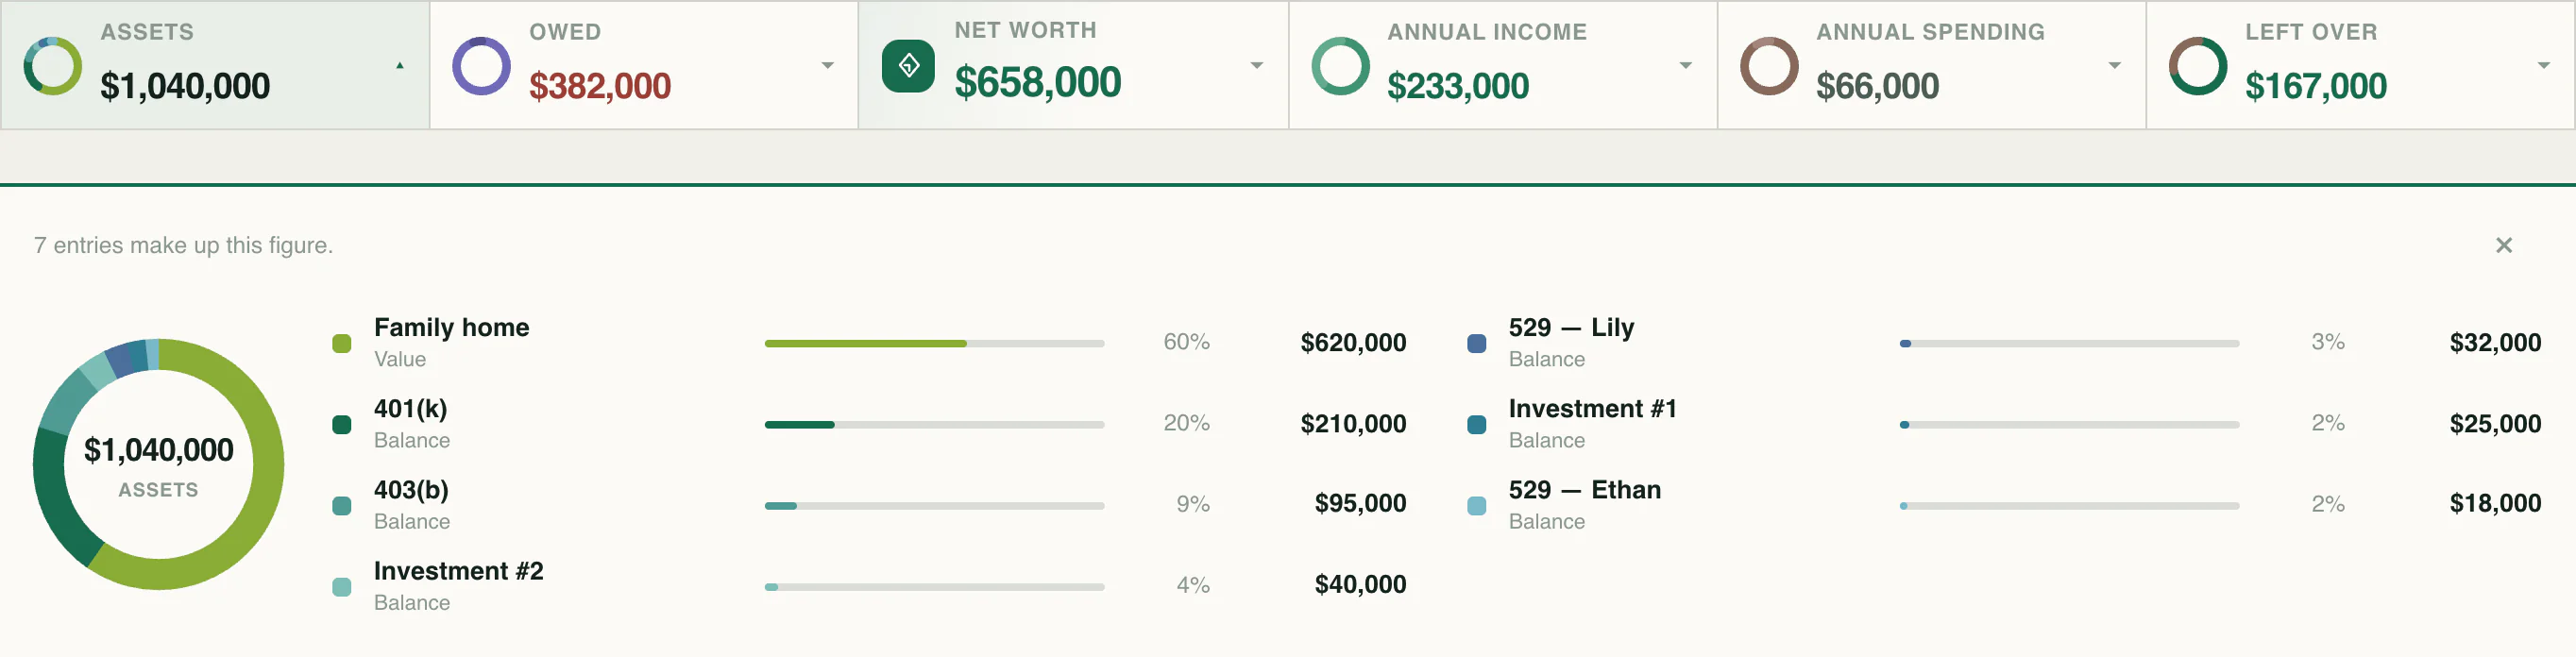The image size is (2576, 657).
Task: Open the Left Over dropdown arrow
Action: click(x=2543, y=66)
